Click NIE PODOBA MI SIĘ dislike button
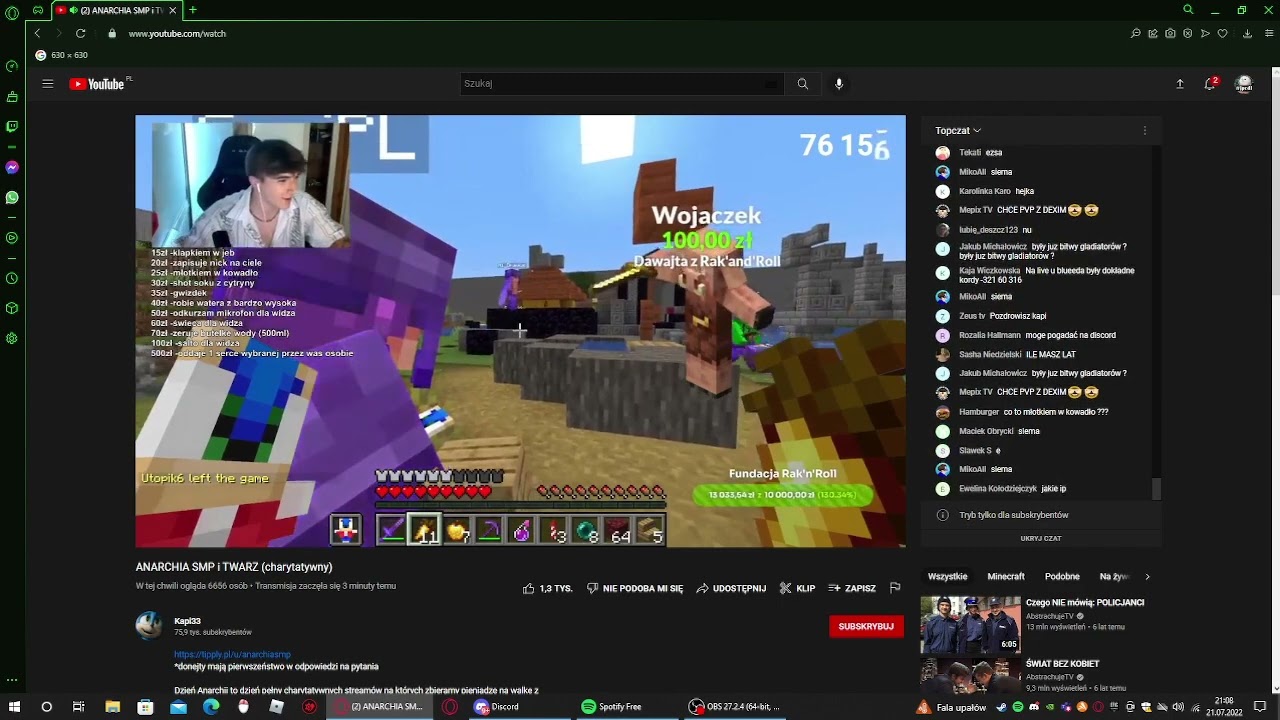The image size is (1280, 720). tap(635, 588)
